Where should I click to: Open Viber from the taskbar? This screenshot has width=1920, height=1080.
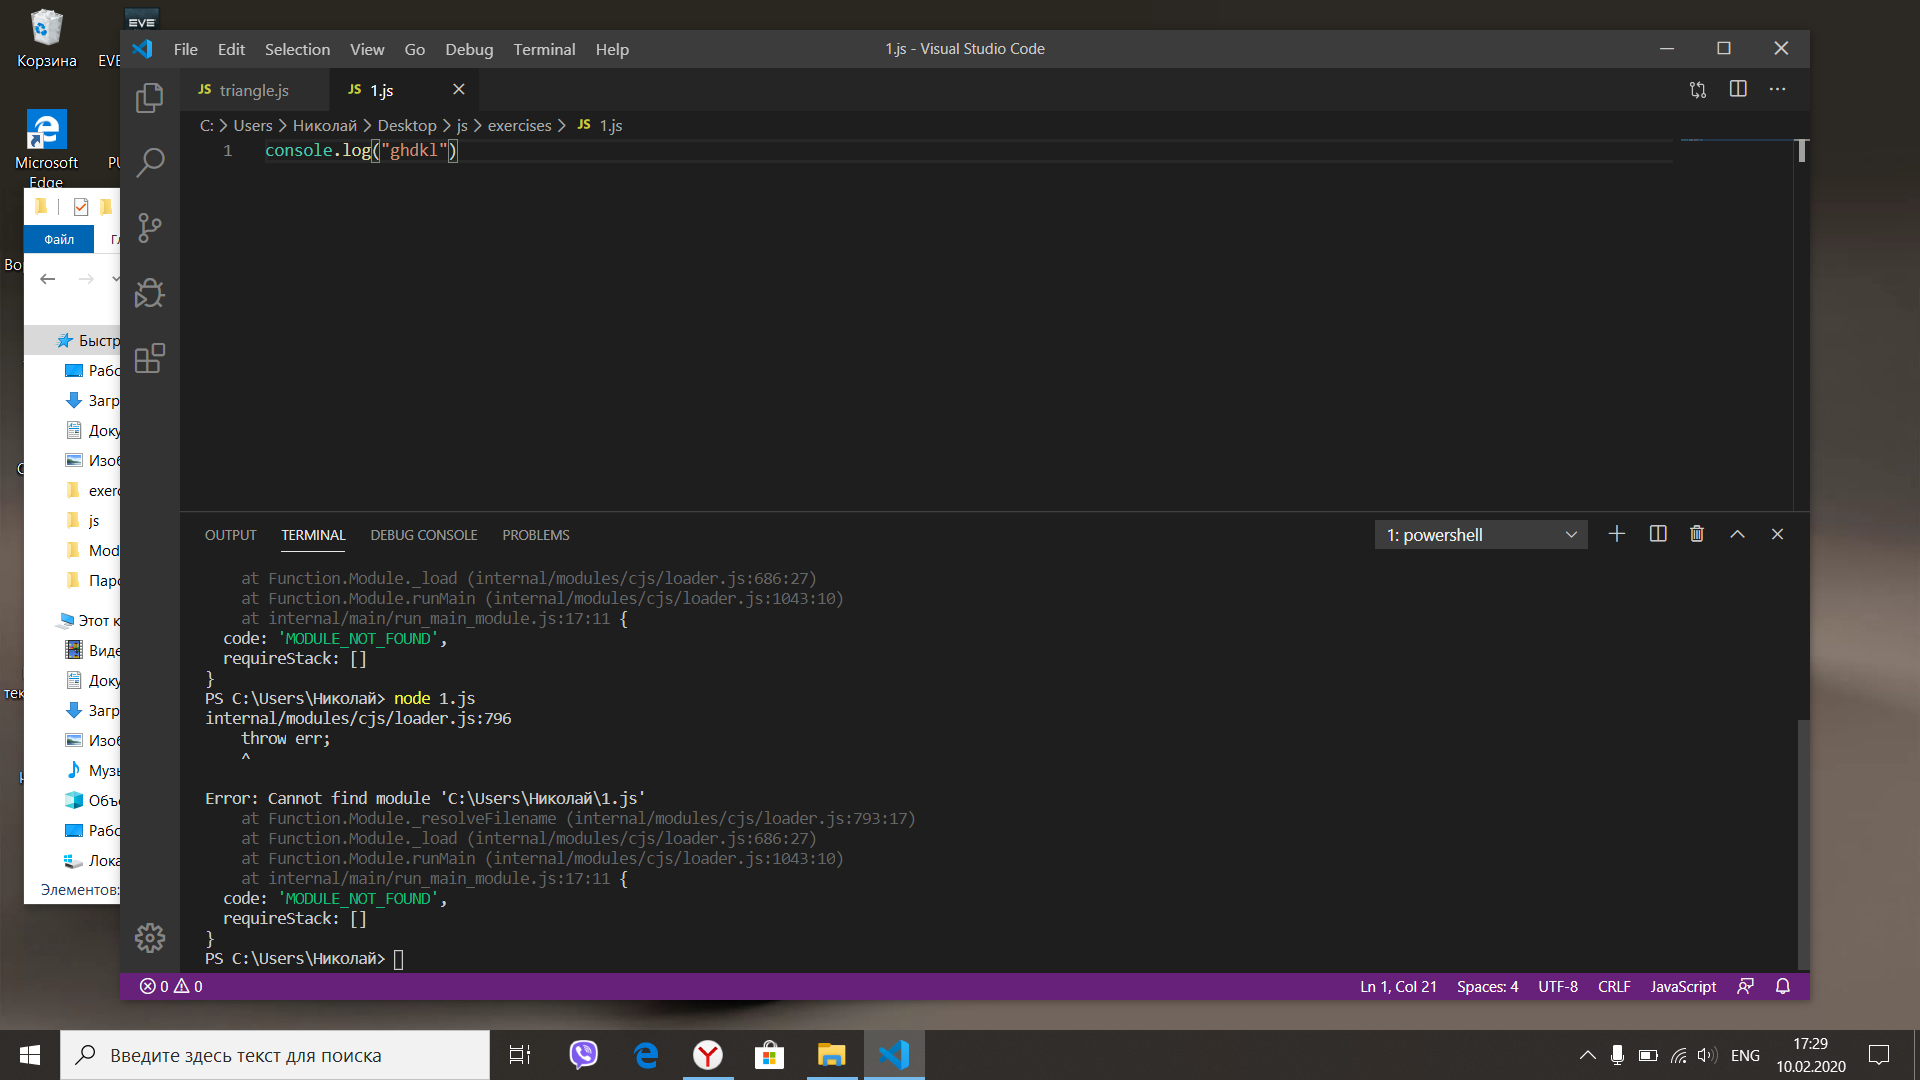(x=583, y=1055)
